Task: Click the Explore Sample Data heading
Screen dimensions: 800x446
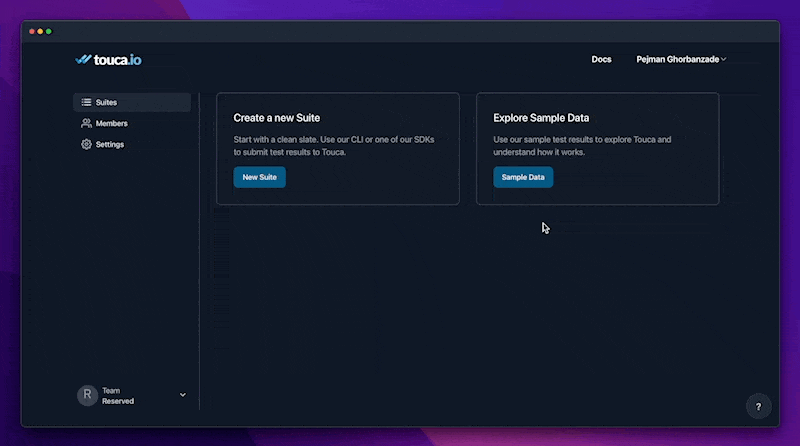Action: [x=541, y=118]
